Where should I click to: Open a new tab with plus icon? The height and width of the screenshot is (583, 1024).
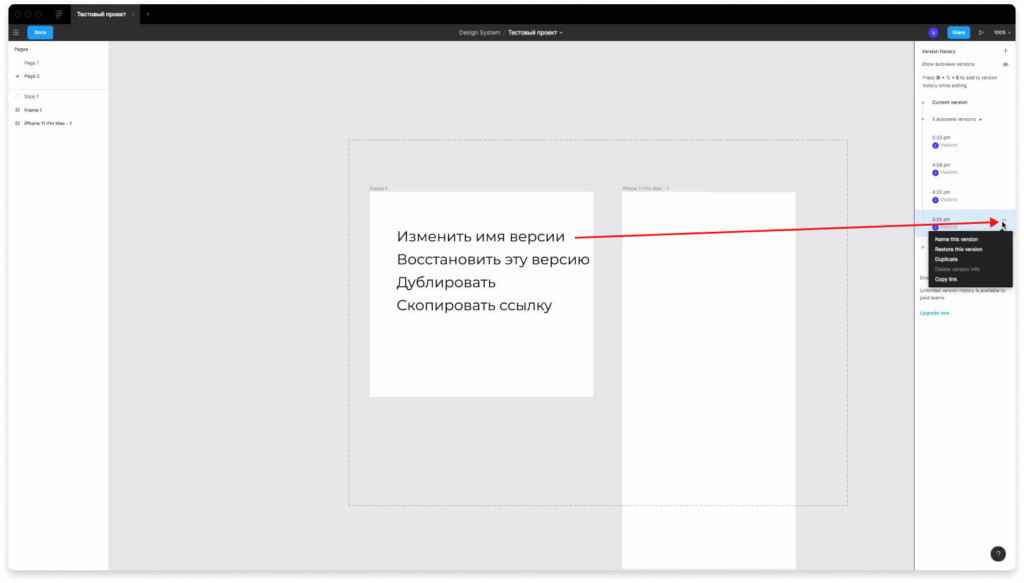(147, 14)
